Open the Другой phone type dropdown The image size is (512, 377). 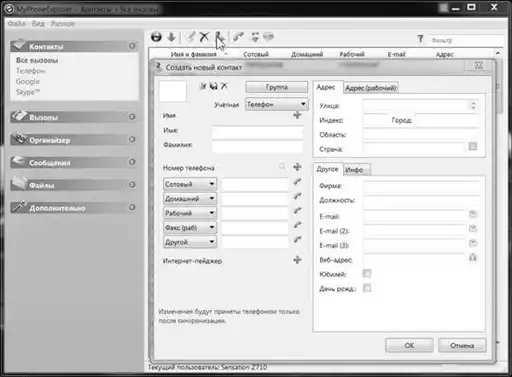click(x=190, y=242)
